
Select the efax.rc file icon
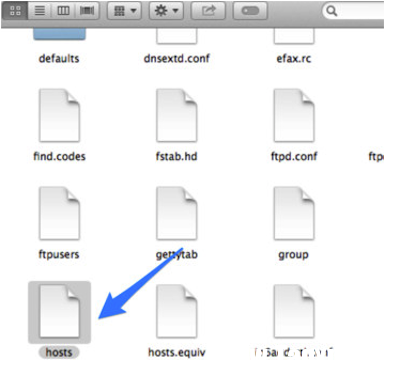294,36
